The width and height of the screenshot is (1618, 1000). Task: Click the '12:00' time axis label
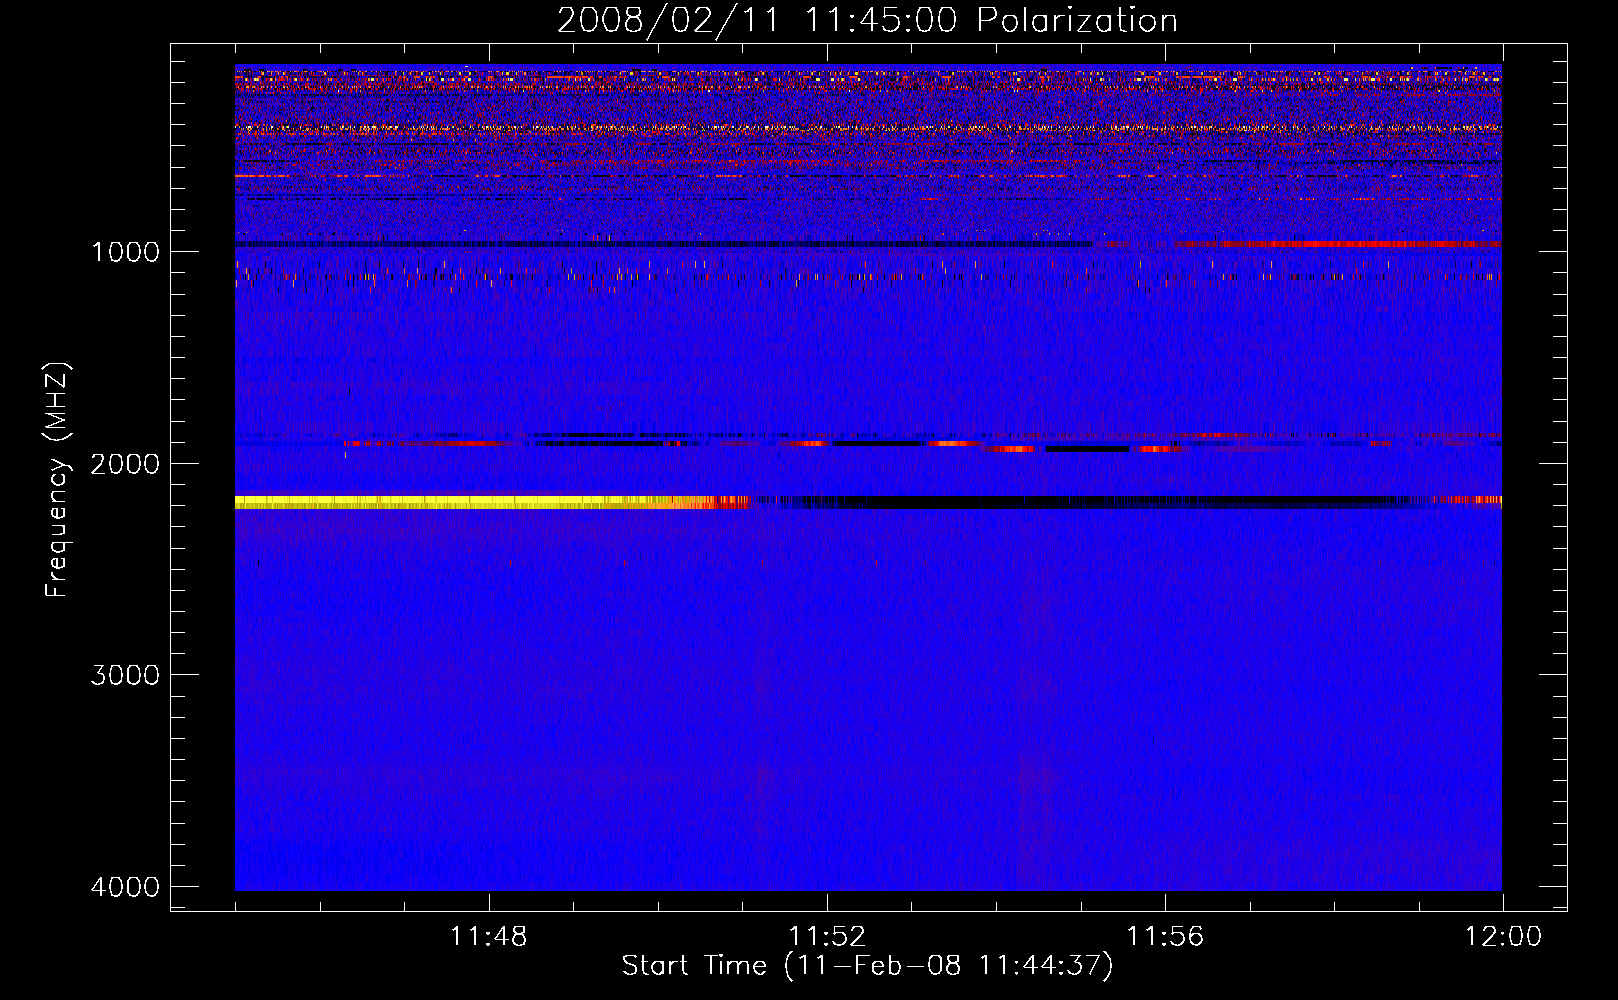click(1503, 937)
